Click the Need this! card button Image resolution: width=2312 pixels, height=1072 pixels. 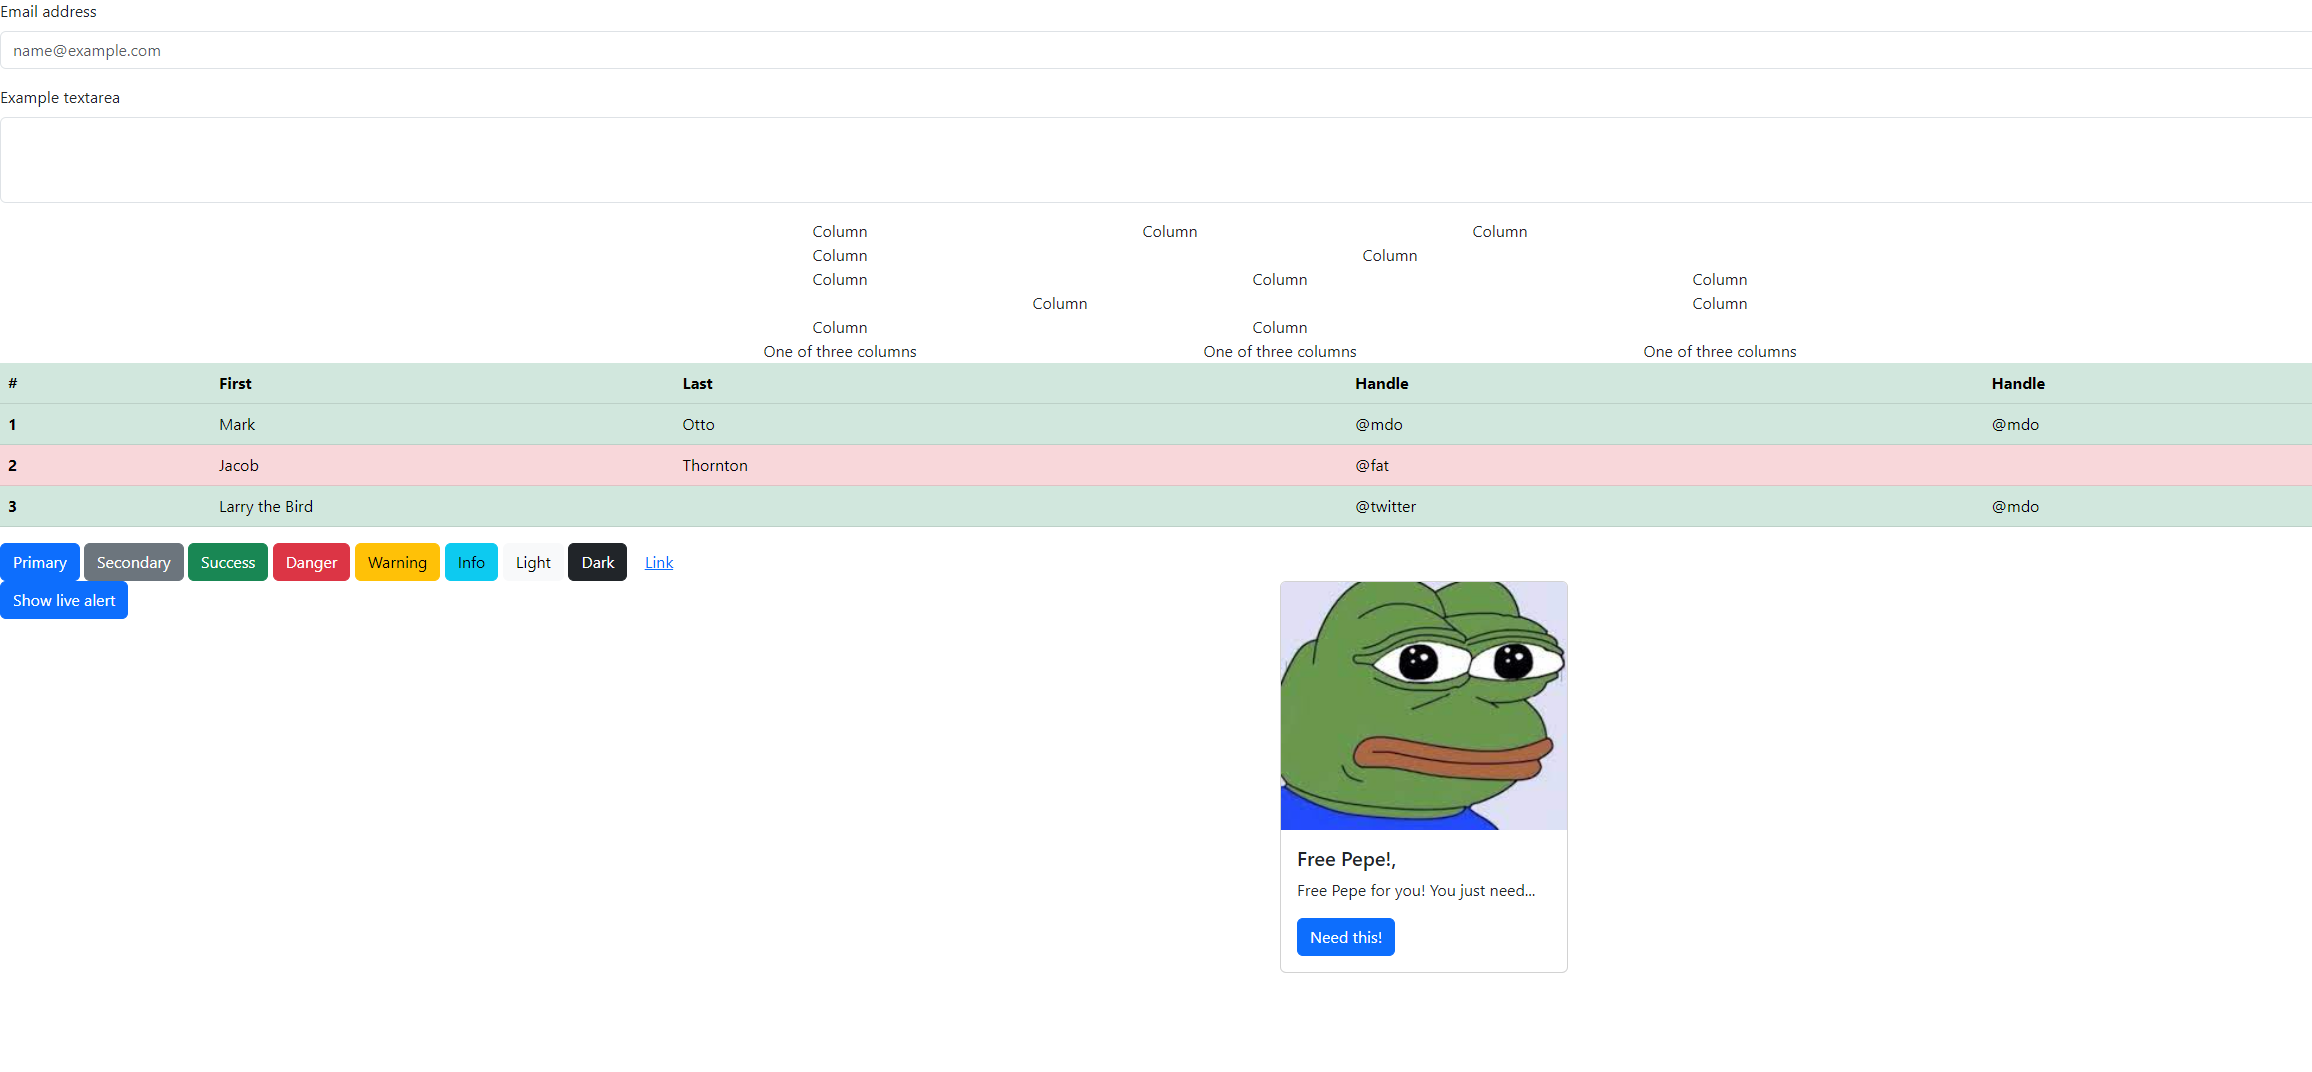tap(1346, 937)
